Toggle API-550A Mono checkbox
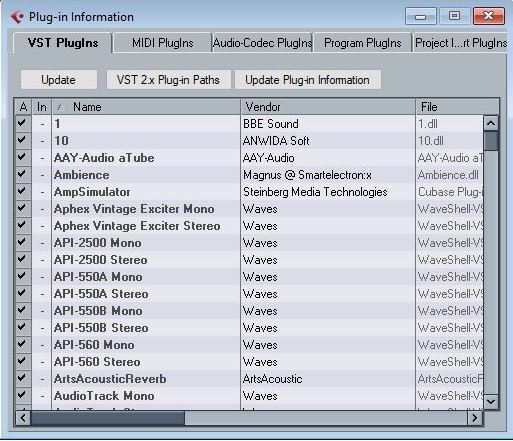Image resolution: width=513 pixels, height=441 pixels. coord(22,276)
